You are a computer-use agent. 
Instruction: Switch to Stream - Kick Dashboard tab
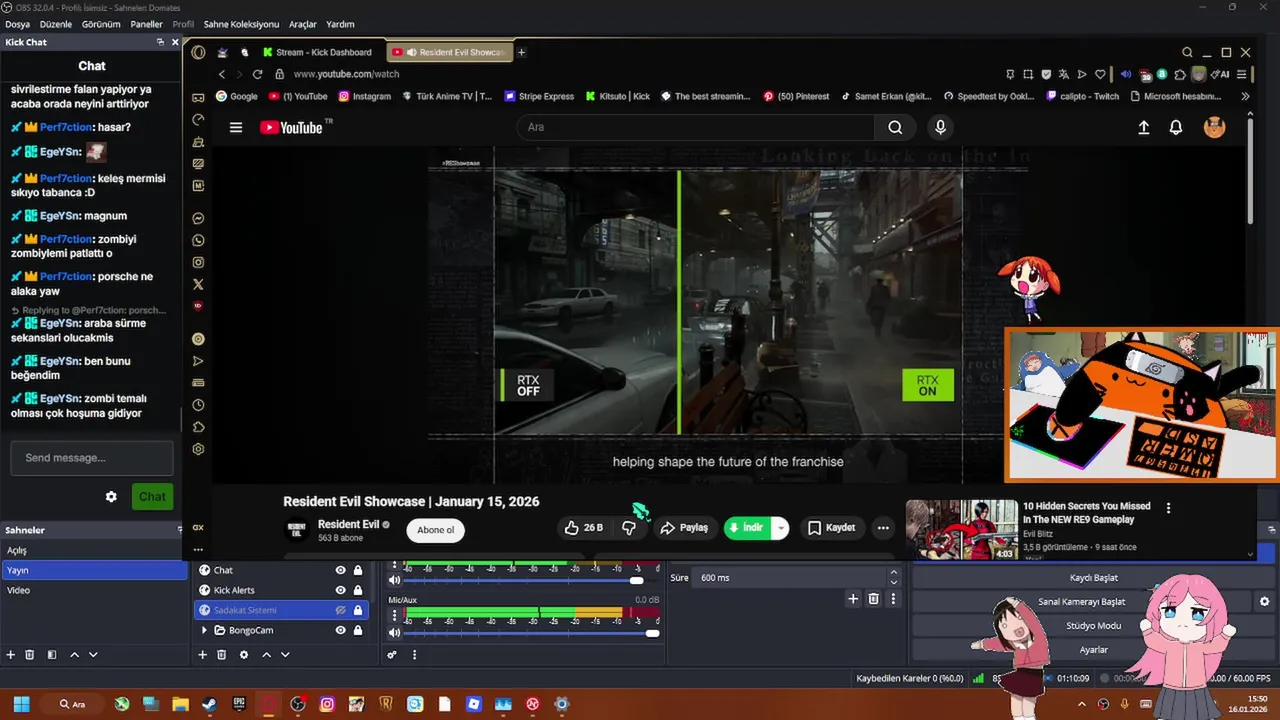[316, 52]
